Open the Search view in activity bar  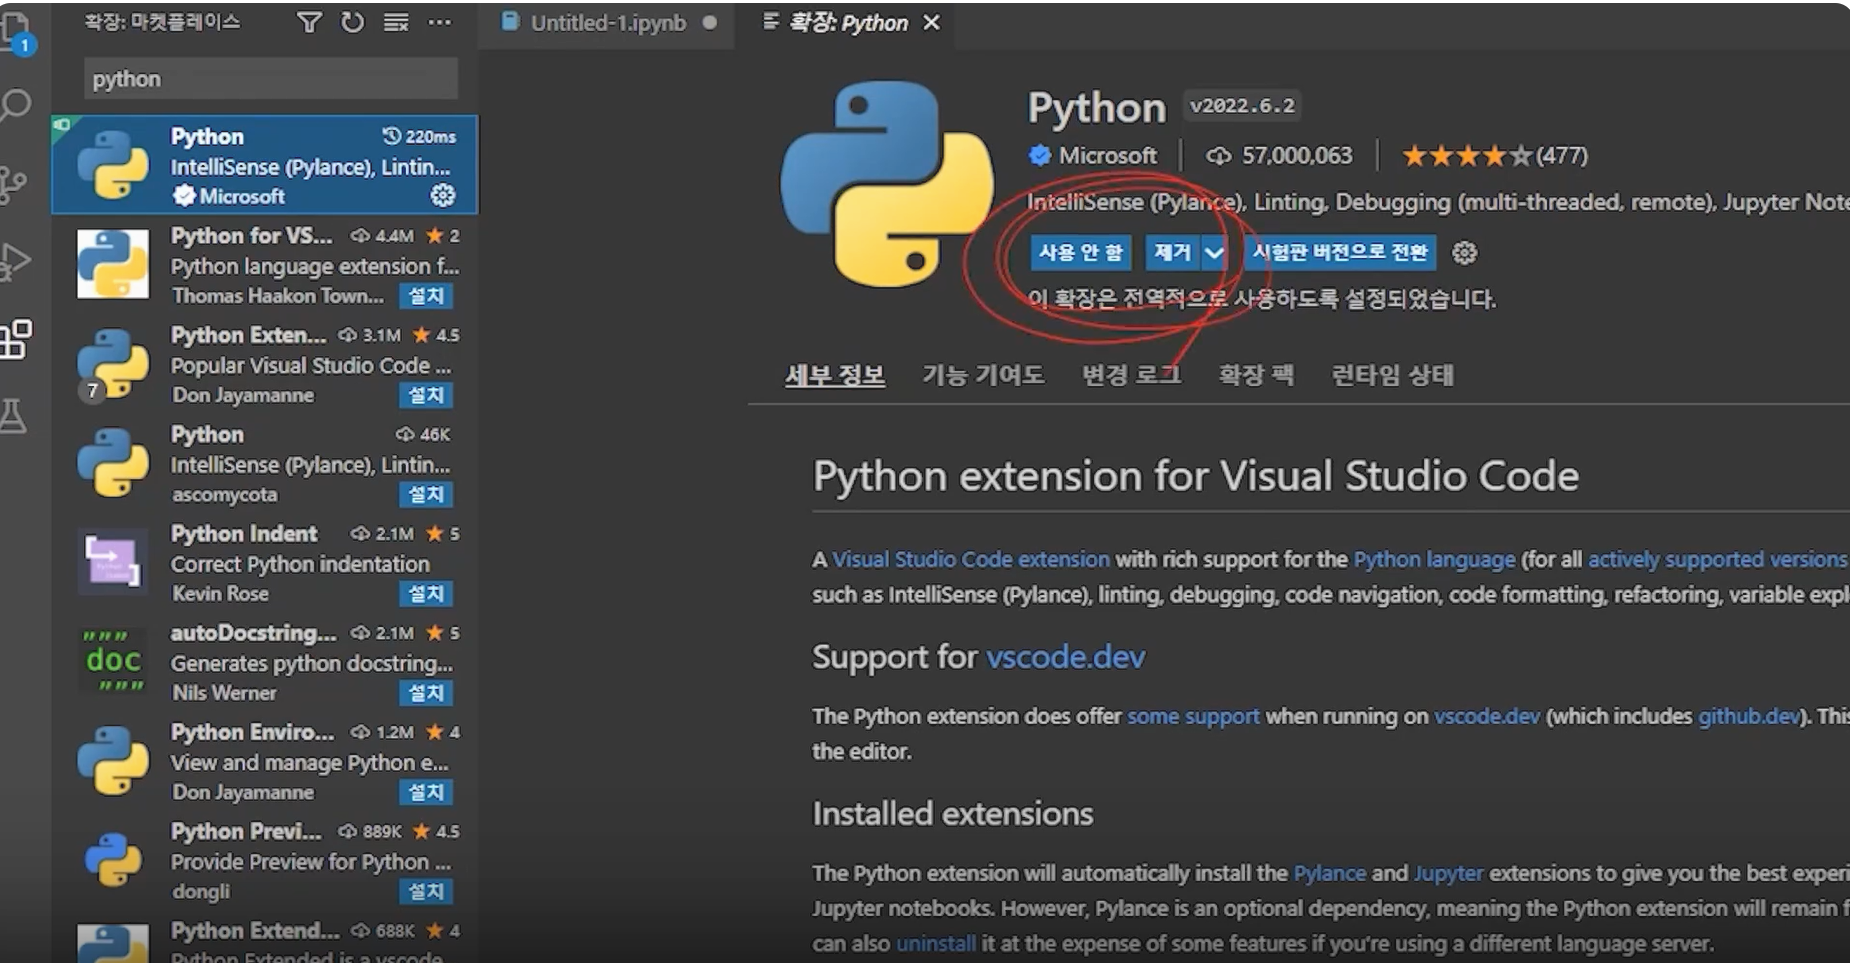coord(16,105)
